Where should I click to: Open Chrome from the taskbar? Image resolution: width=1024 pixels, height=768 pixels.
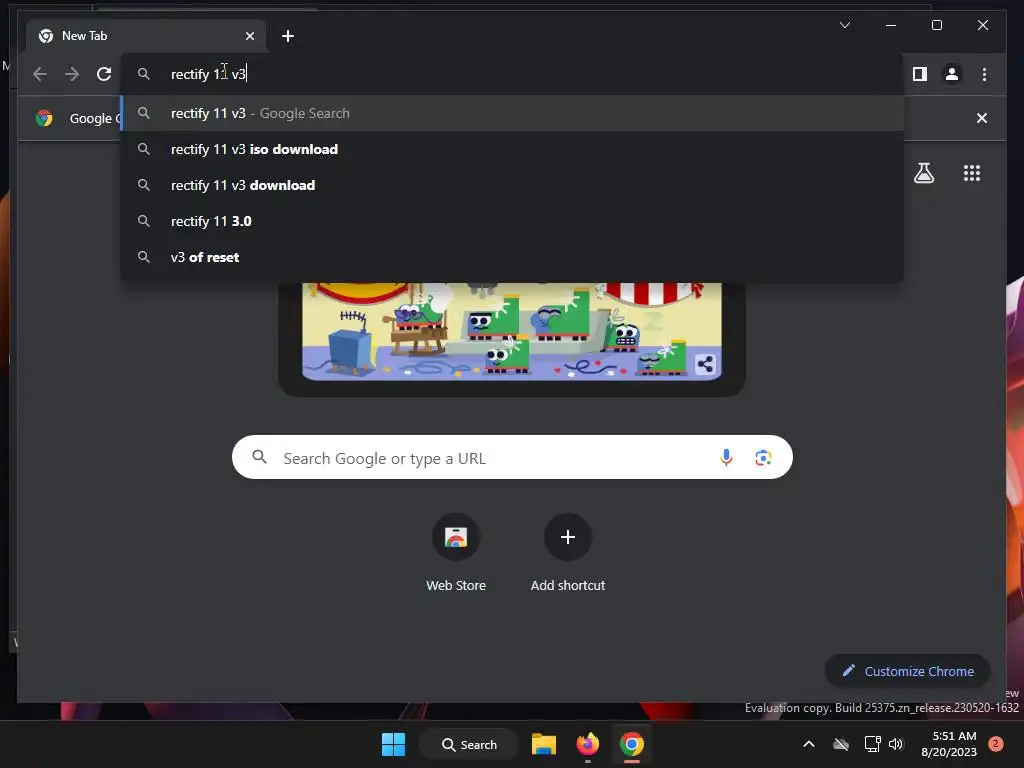point(632,744)
